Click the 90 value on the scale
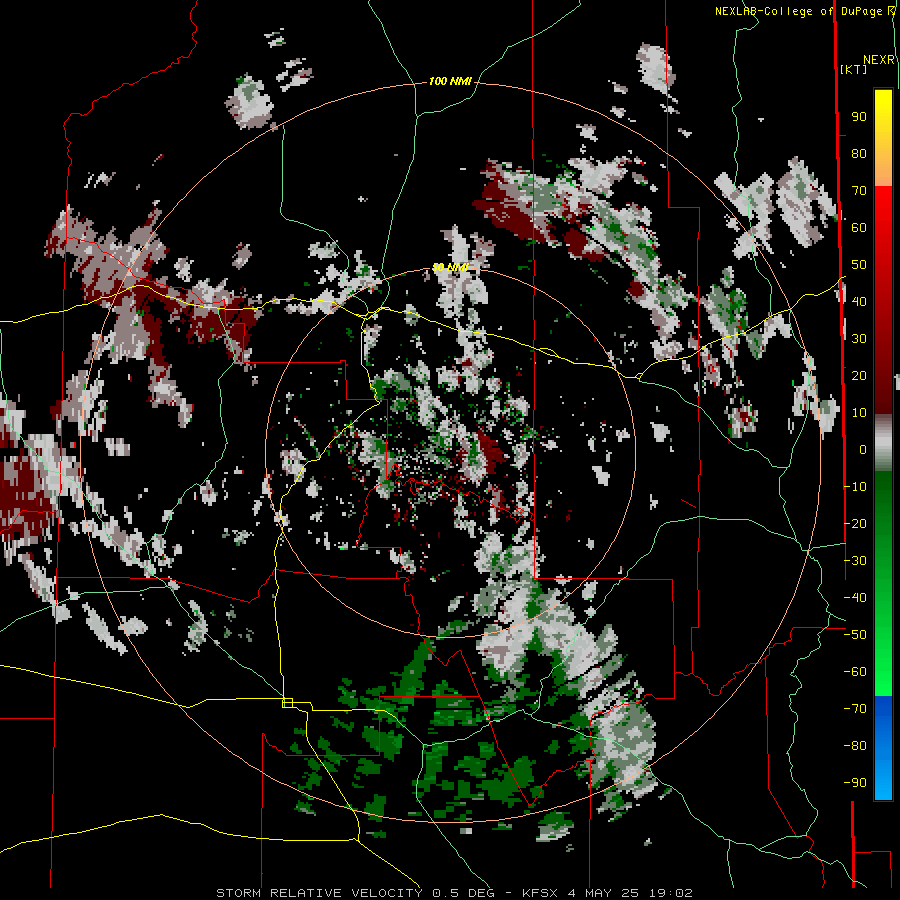Screen dimensions: 900x900 pos(859,117)
